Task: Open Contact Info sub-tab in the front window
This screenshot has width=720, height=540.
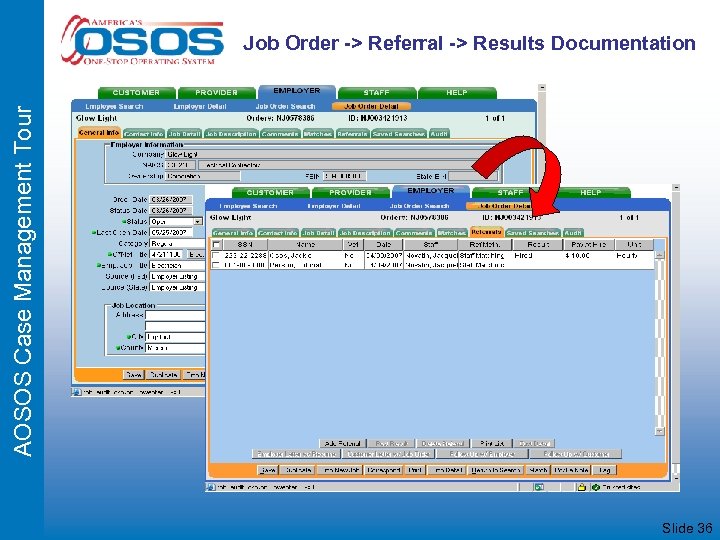Action: 278,233
